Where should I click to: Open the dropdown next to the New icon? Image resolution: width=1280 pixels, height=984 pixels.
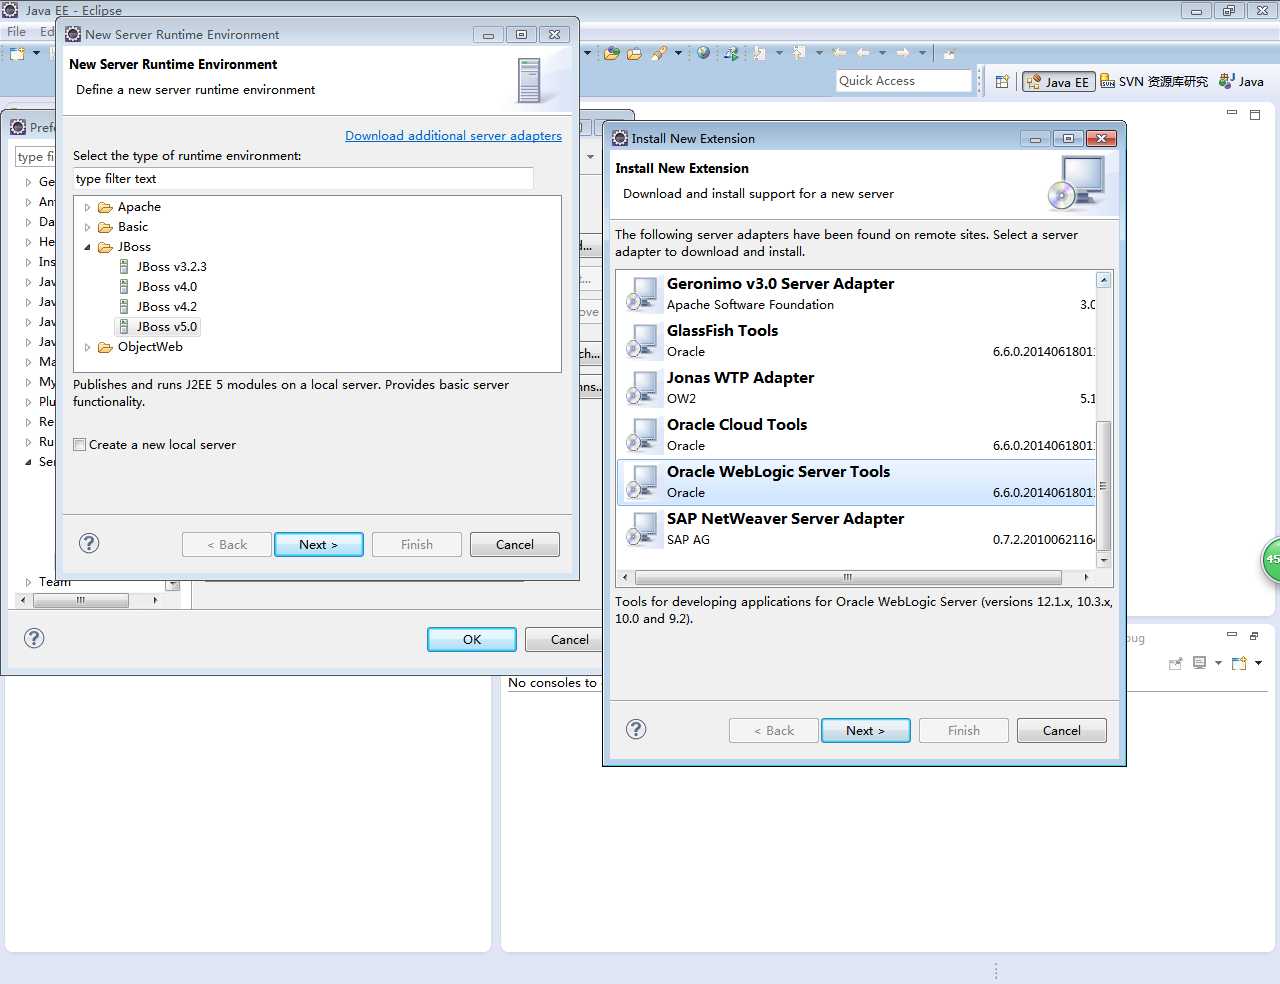point(36,53)
